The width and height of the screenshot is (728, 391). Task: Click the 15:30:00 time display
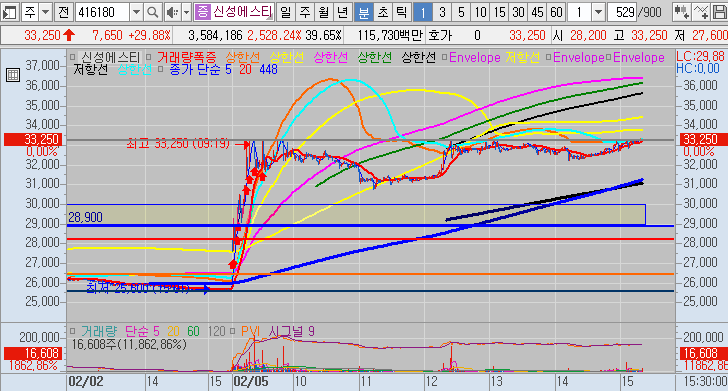tap(705, 382)
